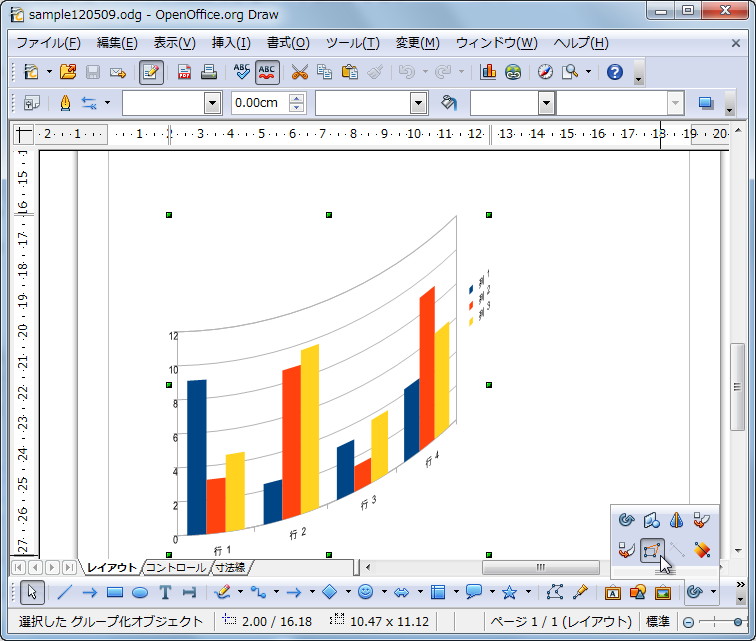This screenshot has height=641, width=756.
Task: Open the 編集(E) menu
Action: 117,43
